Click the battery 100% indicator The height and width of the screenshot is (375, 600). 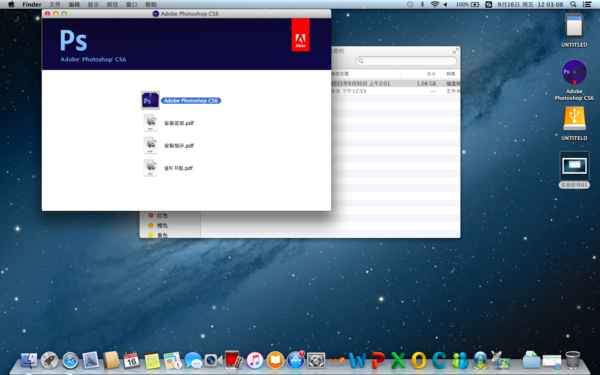468,5
